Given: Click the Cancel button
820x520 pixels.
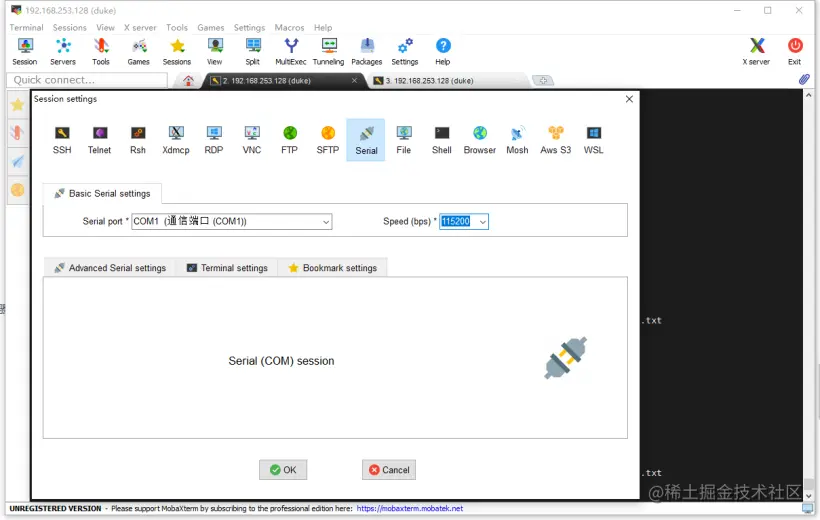Looking at the screenshot, I should tap(389, 470).
